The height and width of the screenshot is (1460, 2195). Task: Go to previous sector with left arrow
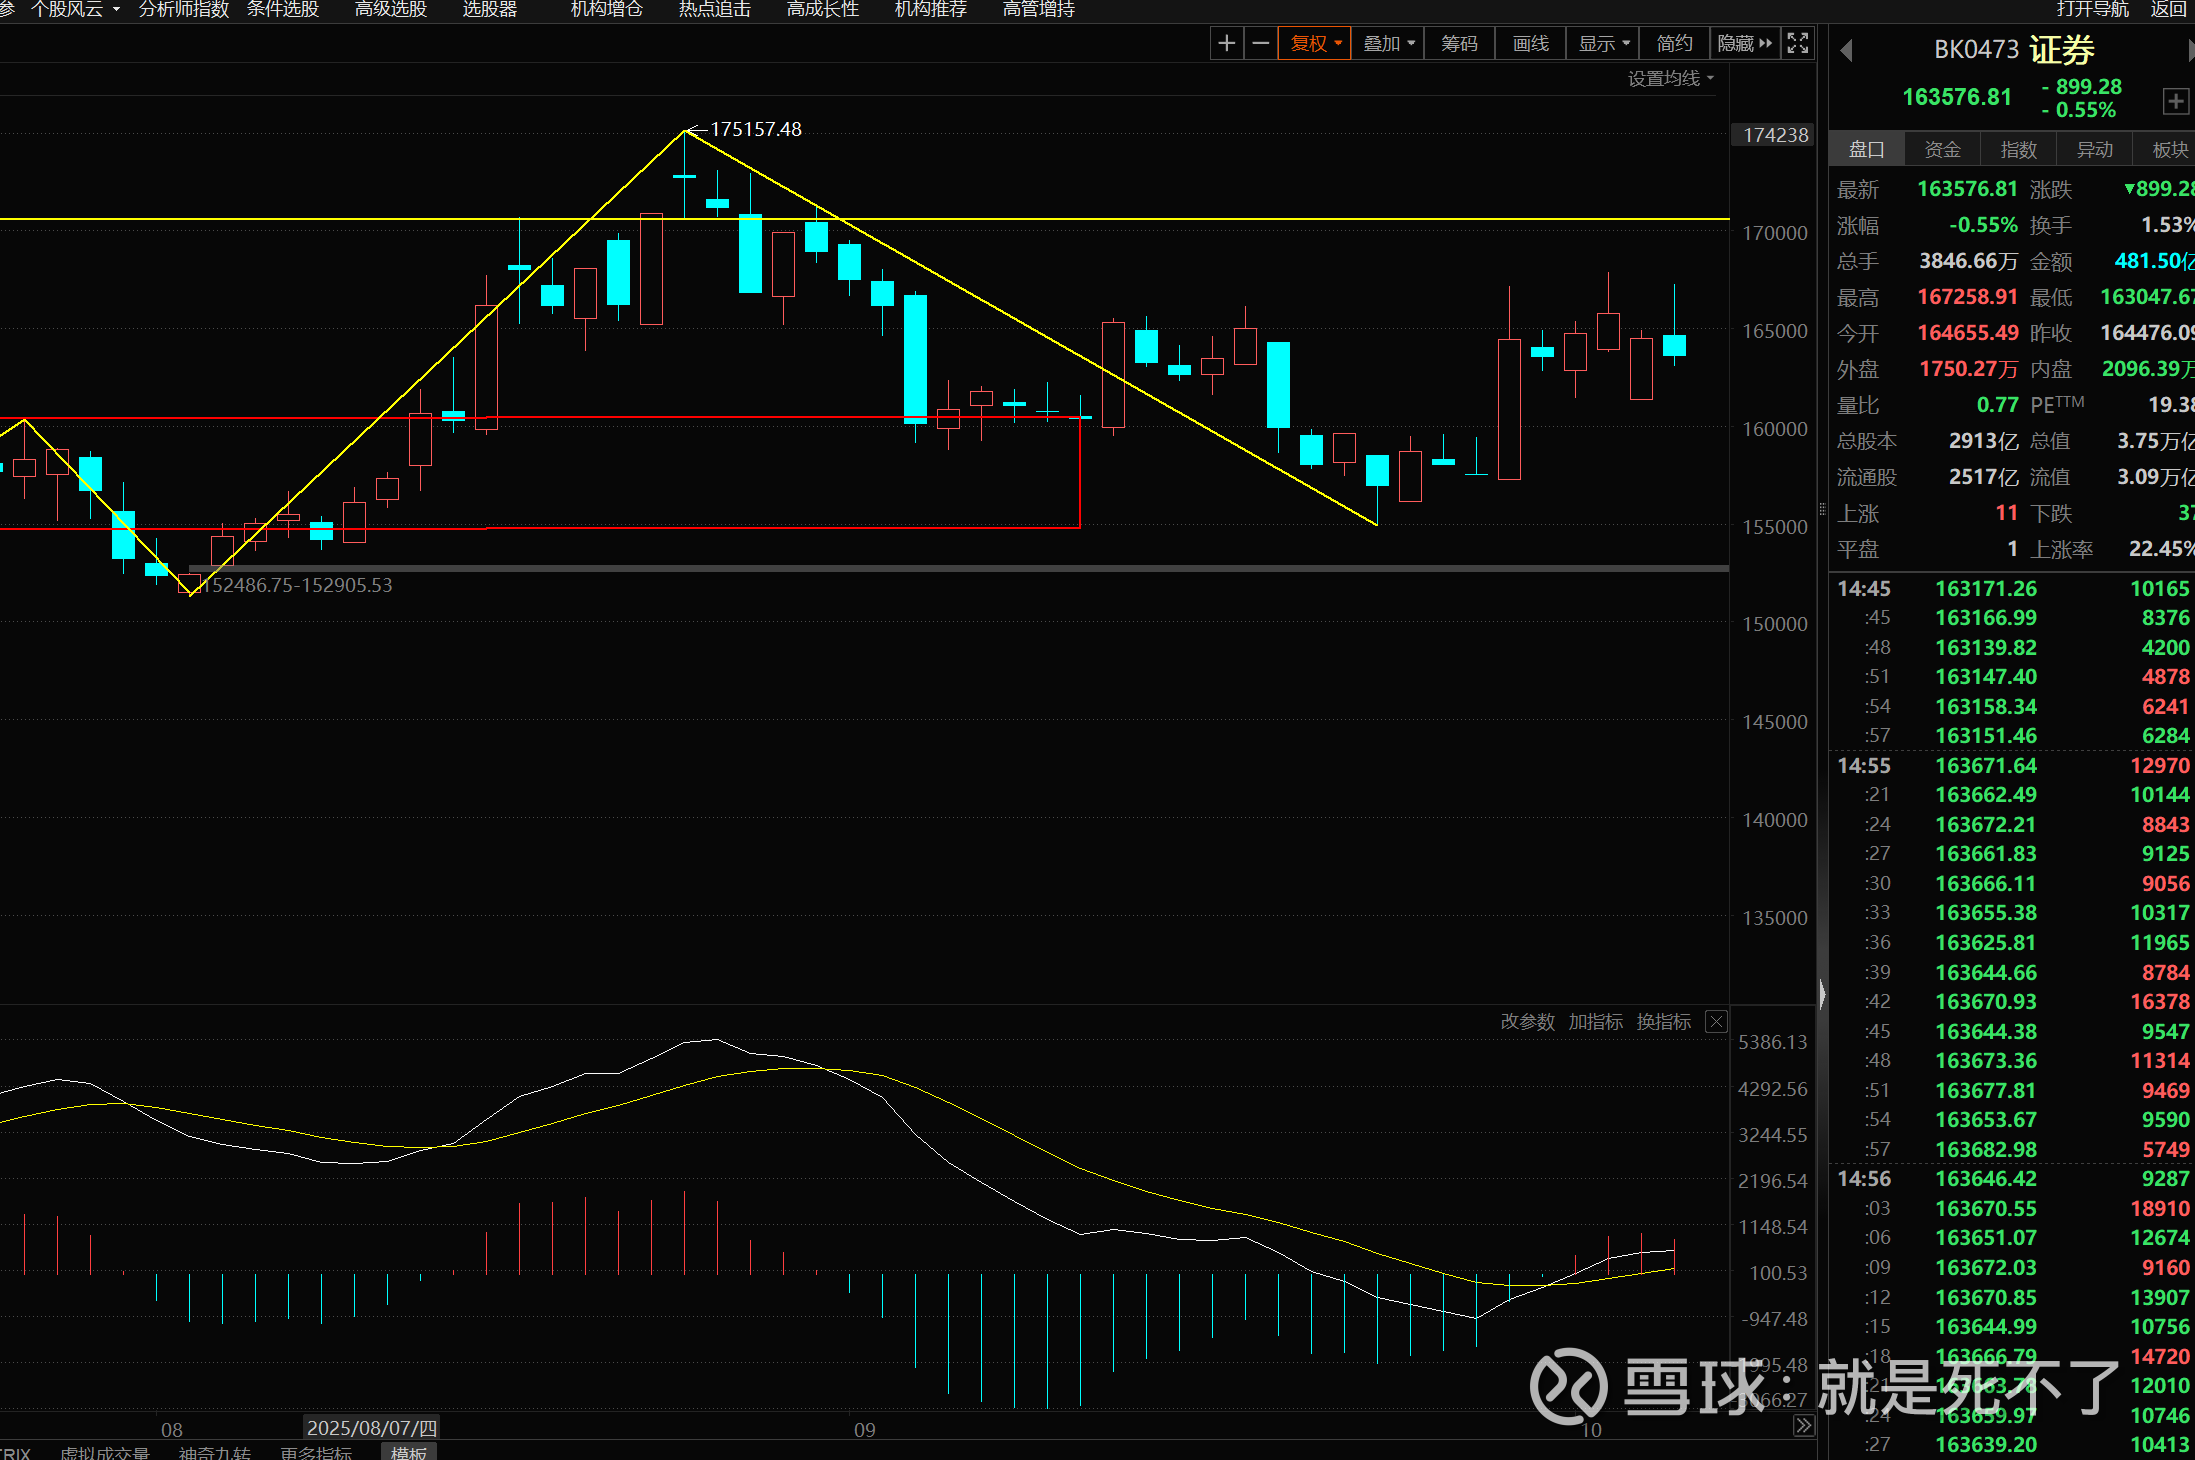click(x=1846, y=50)
